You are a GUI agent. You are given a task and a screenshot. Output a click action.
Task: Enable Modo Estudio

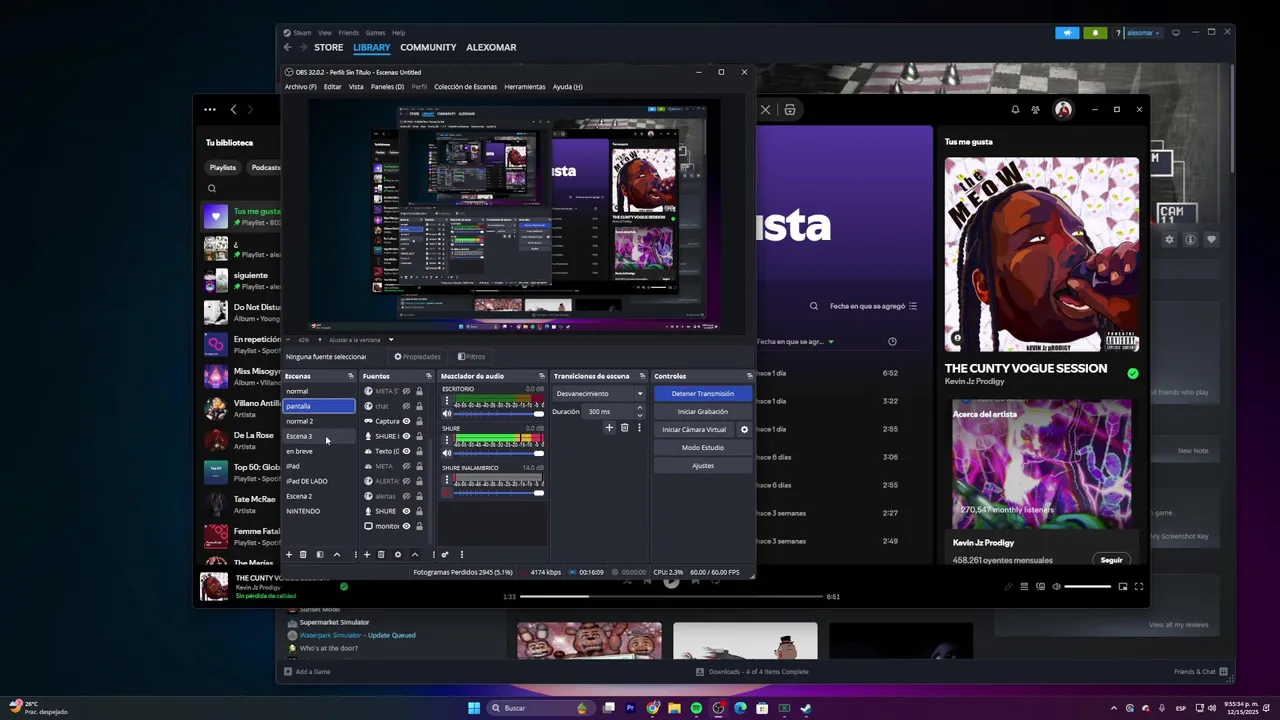(x=702, y=447)
